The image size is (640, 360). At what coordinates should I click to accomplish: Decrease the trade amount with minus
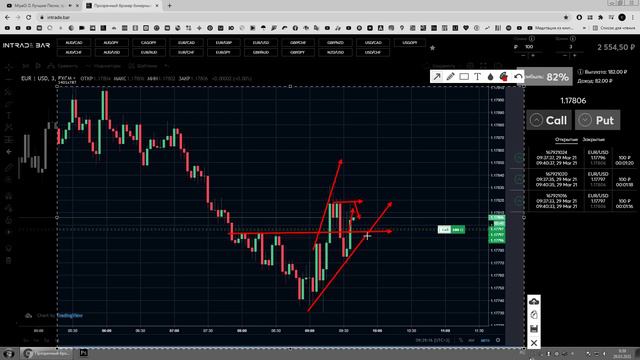tap(524, 55)
